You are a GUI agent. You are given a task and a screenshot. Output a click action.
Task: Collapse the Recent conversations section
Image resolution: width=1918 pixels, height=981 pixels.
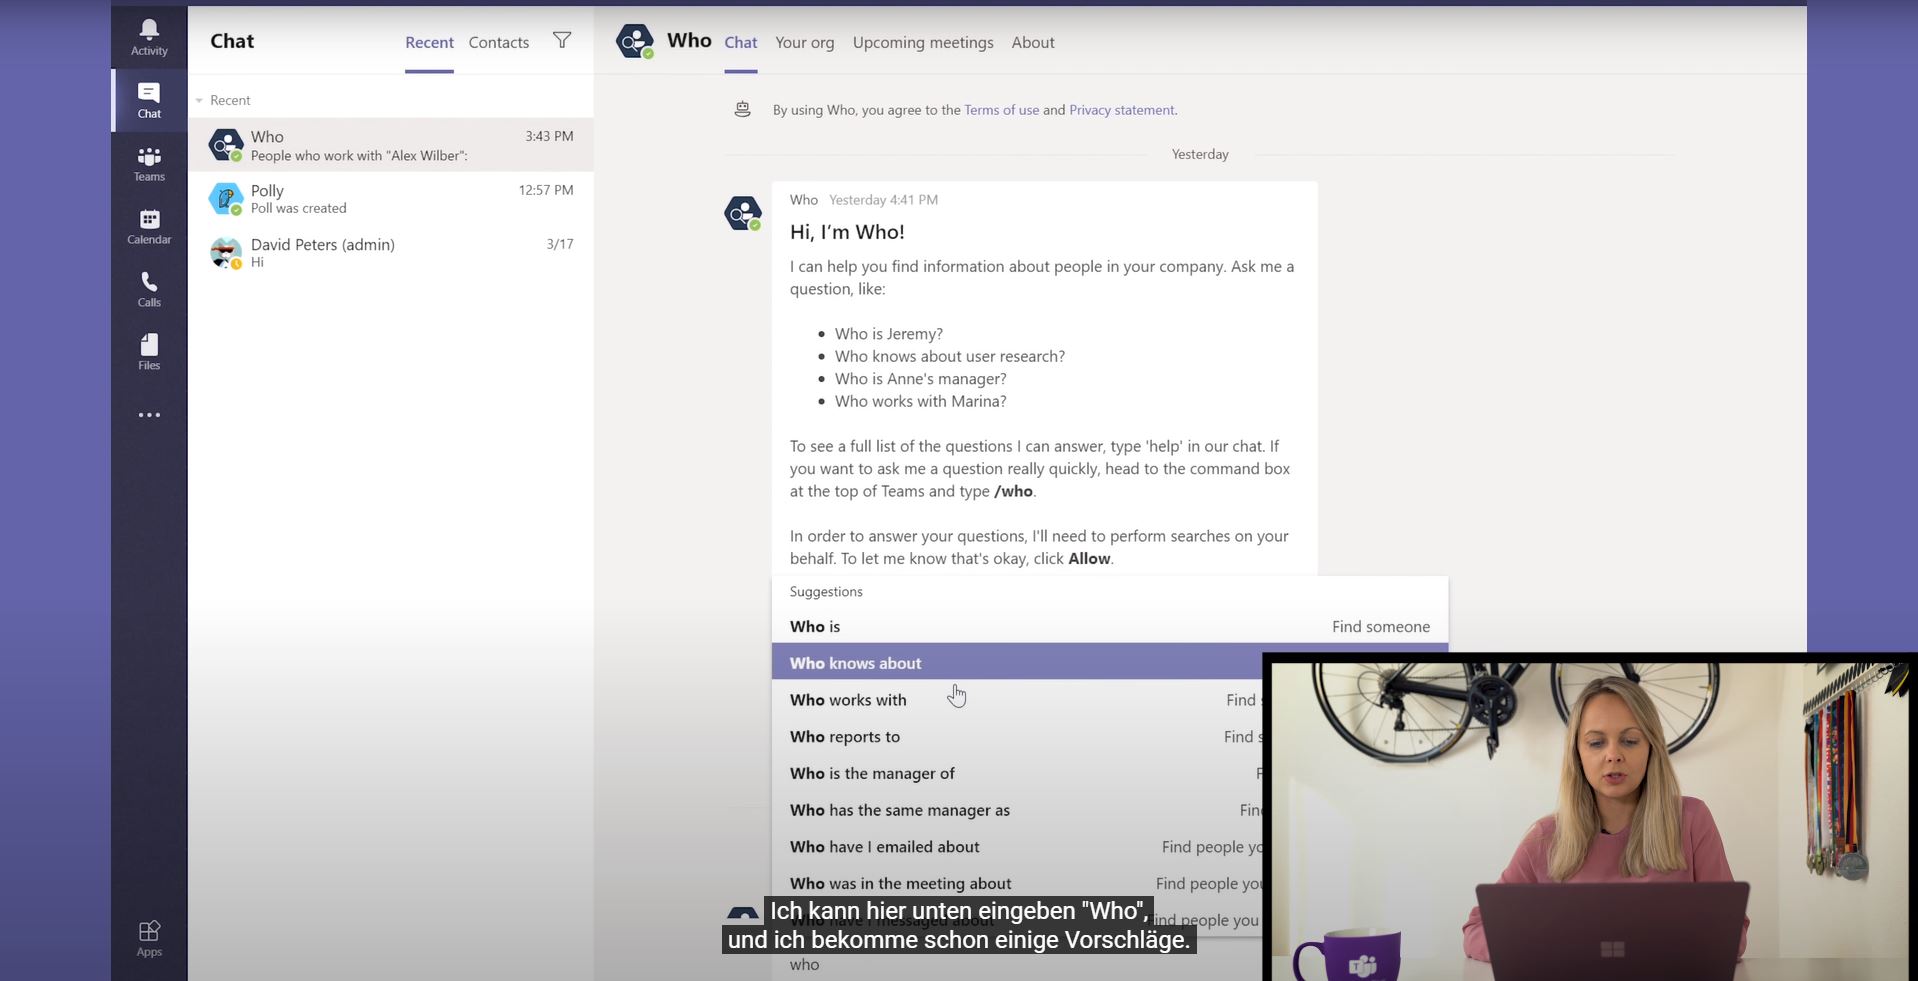coord(198,100)
